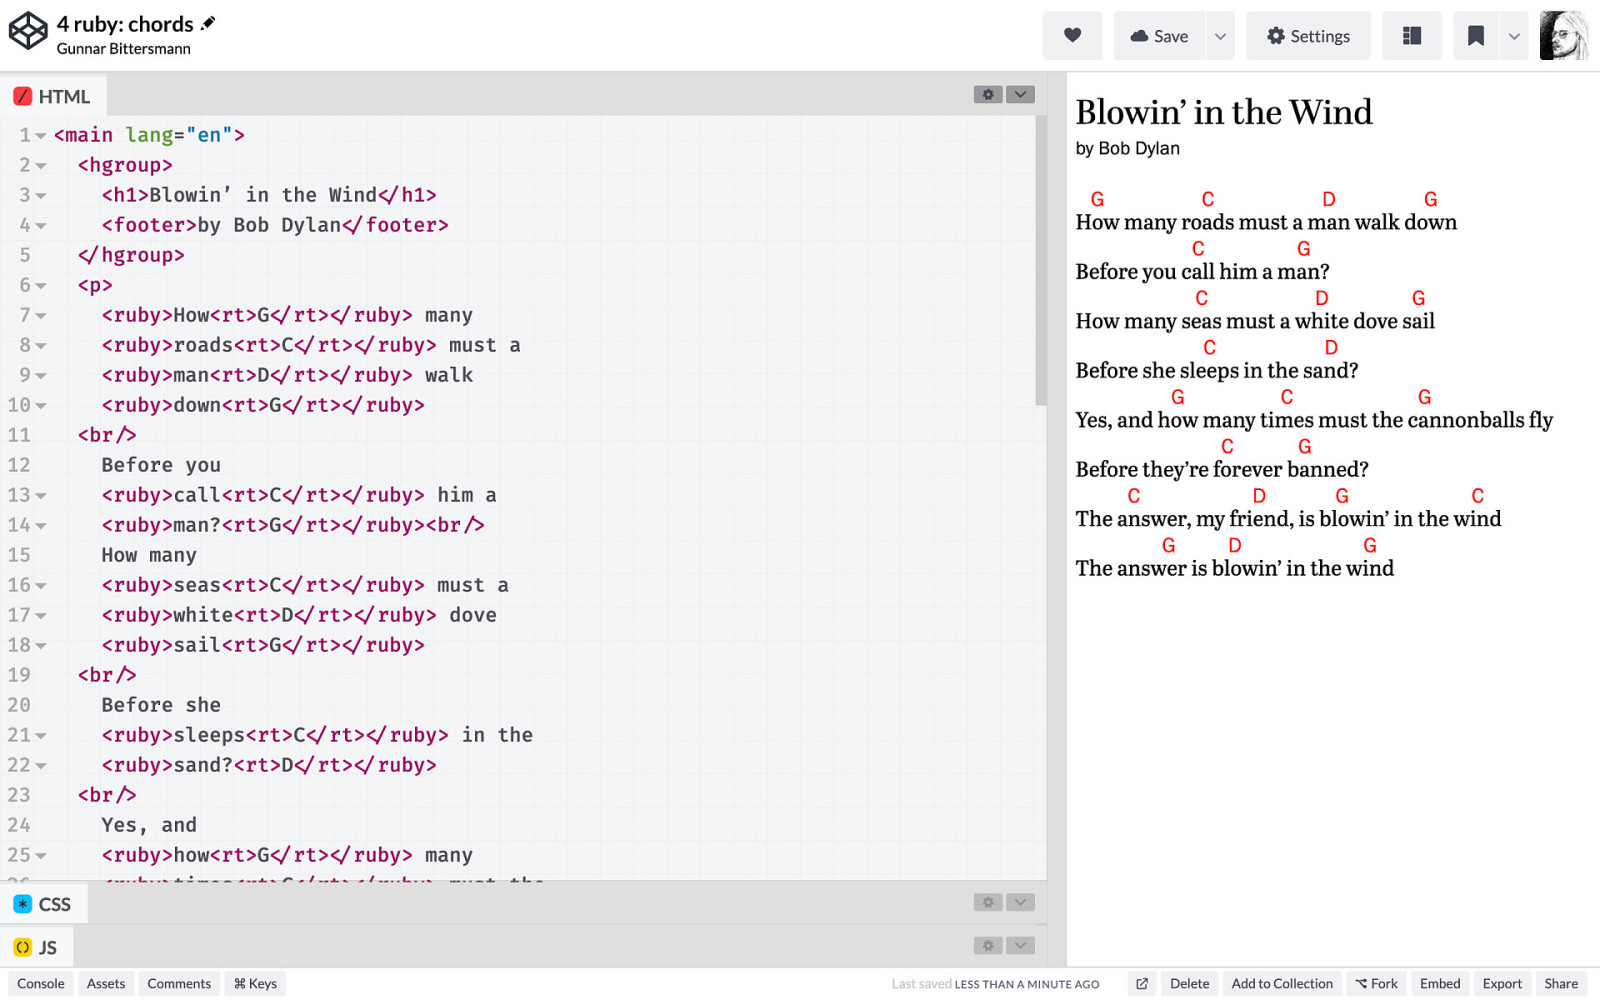Delete this pen
The width and height of the screenshot is (1600, 1000).
point(1190,984)
